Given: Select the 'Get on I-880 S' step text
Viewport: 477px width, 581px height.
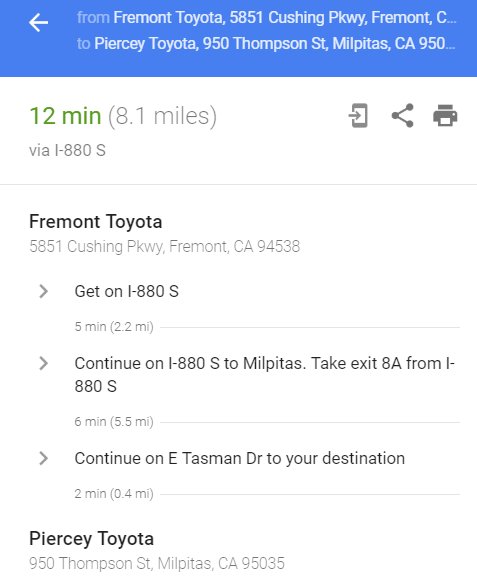Looking at the screenshot, I should click(x=127, y=291).
